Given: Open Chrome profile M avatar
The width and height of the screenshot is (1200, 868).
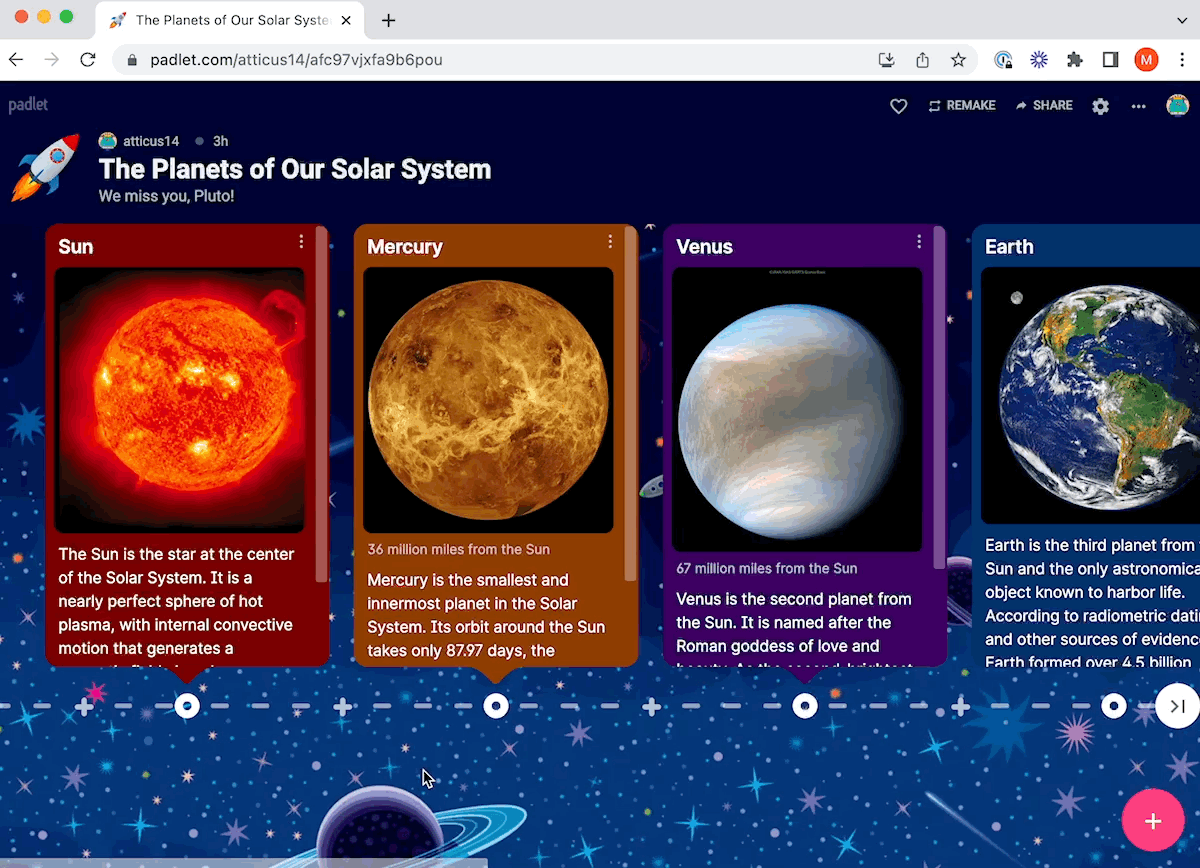Looking at the screenshot, I should 1146,60.
